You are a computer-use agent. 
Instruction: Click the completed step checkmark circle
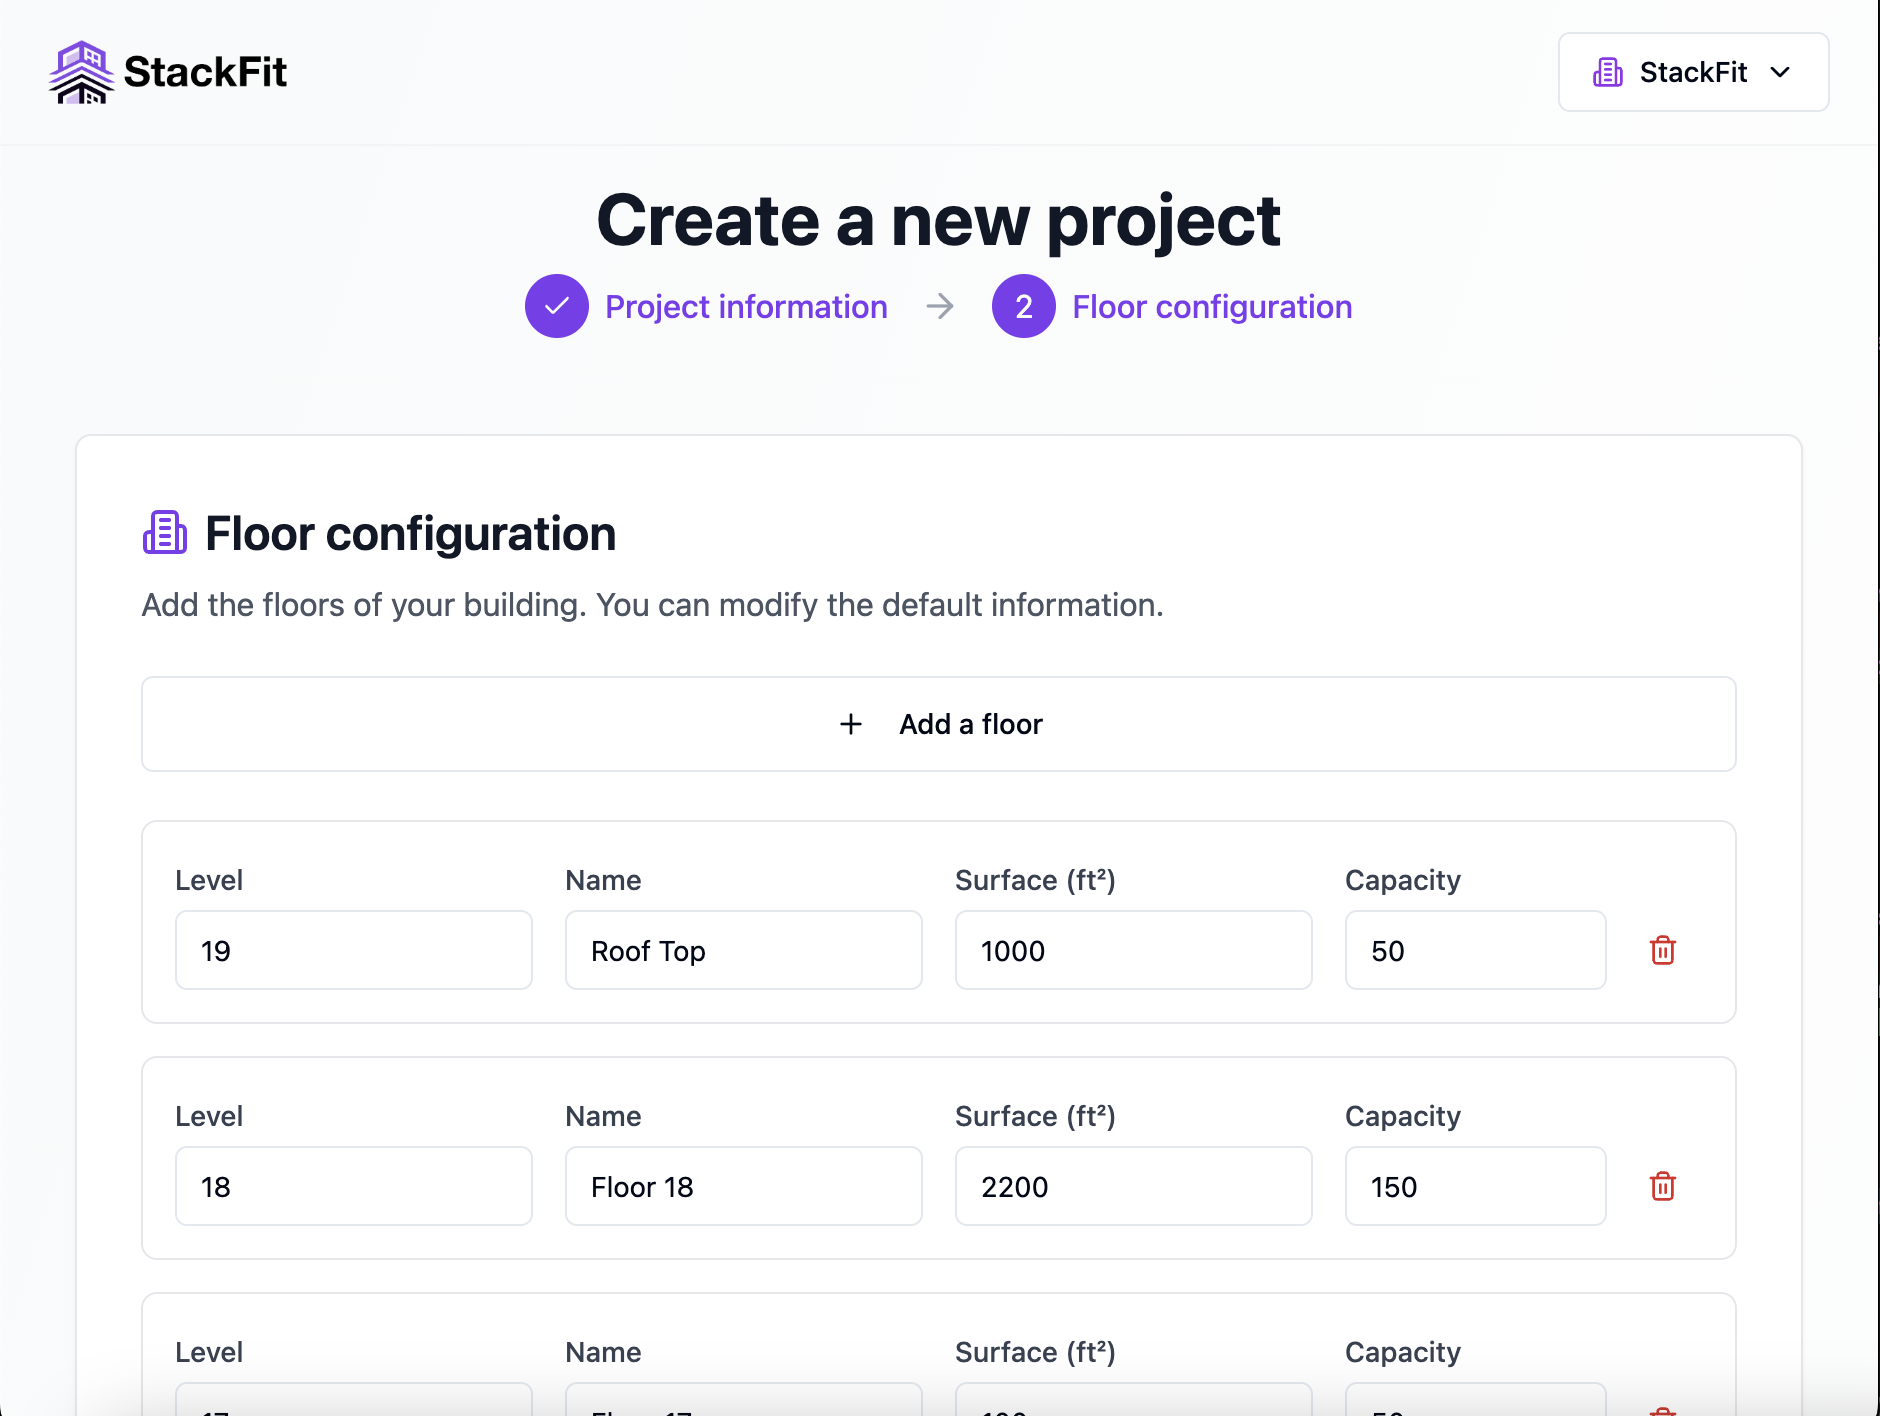click(x=557, y=306)
